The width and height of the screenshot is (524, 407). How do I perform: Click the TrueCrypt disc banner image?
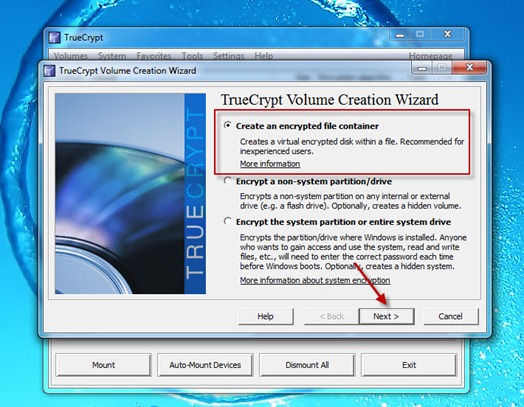tap(130, 194)
